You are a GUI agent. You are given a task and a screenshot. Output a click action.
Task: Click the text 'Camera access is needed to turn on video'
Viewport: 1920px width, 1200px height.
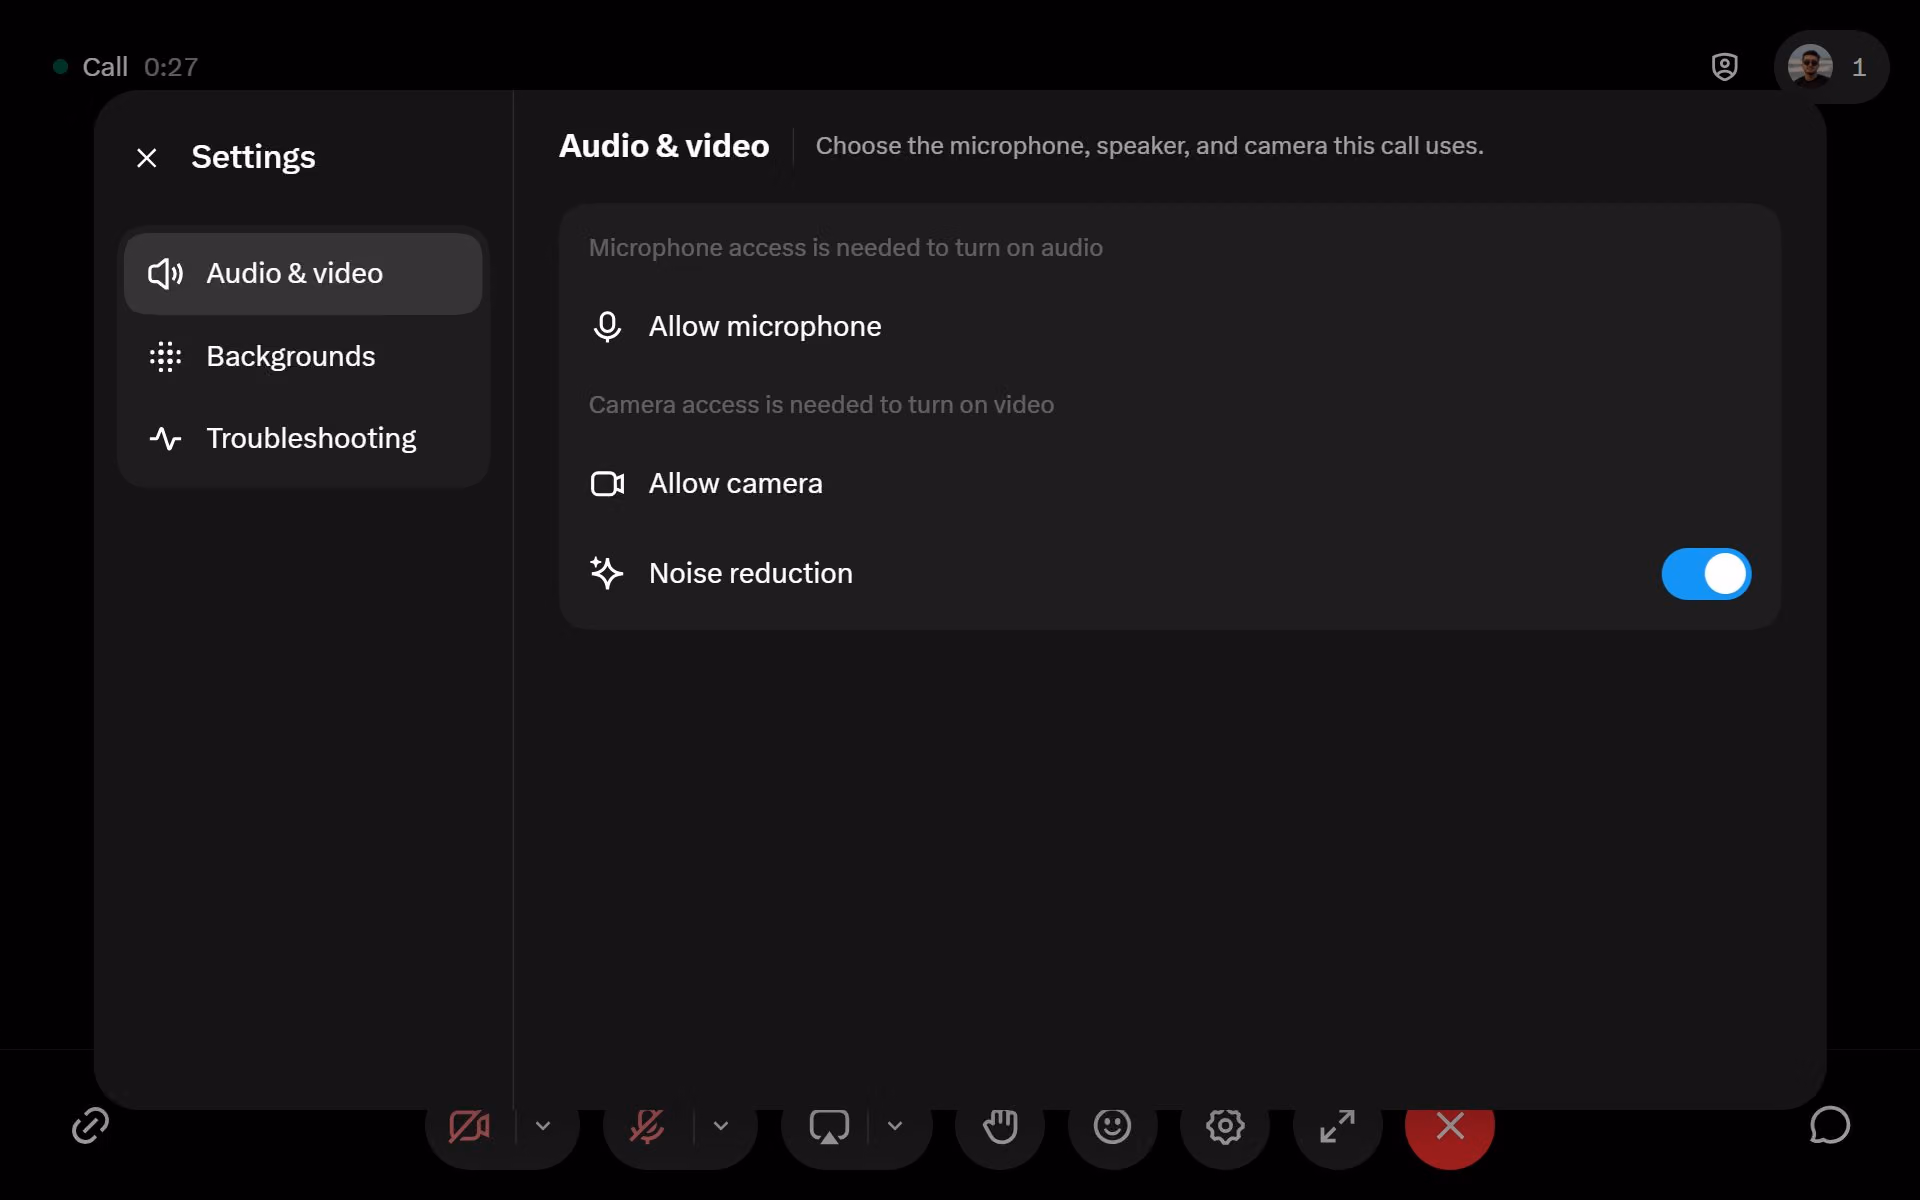pyautogui.click(x=821, y=405)
